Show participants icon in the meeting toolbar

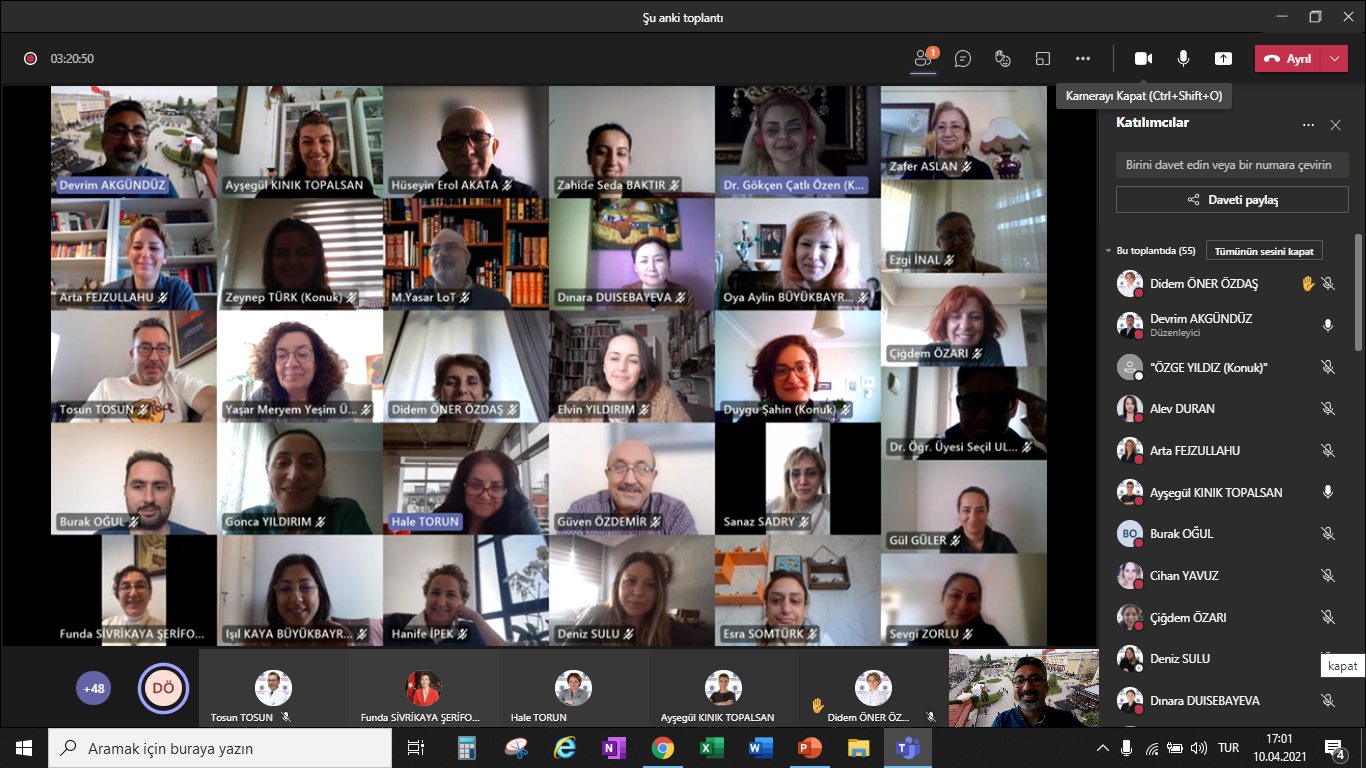[x=923, y=58]
